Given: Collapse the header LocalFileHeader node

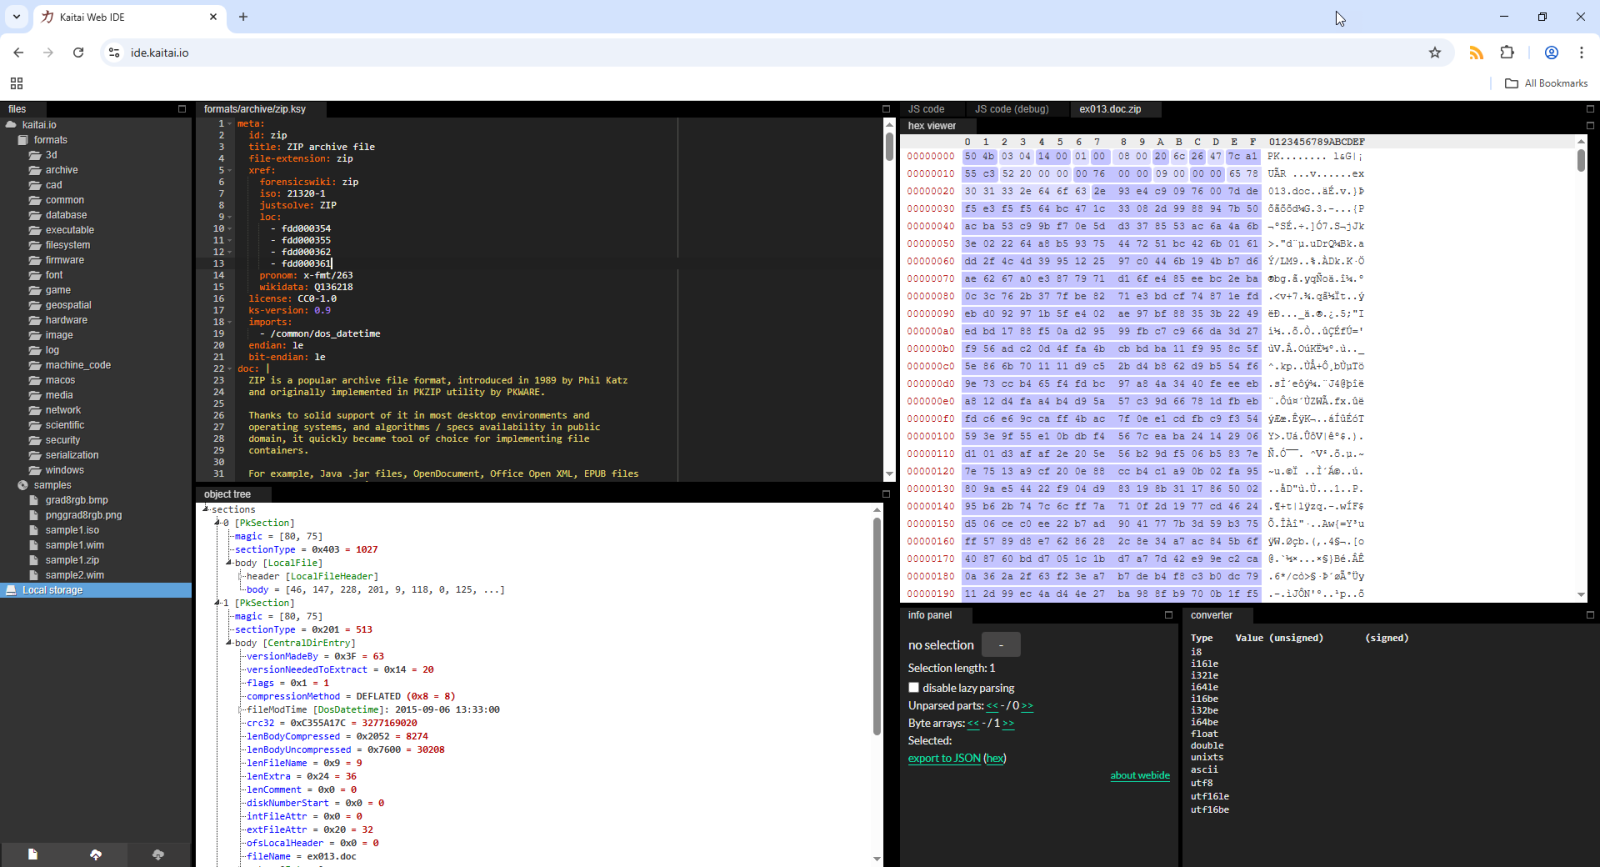Looking at the screenshot, I should tap(241, 576).
